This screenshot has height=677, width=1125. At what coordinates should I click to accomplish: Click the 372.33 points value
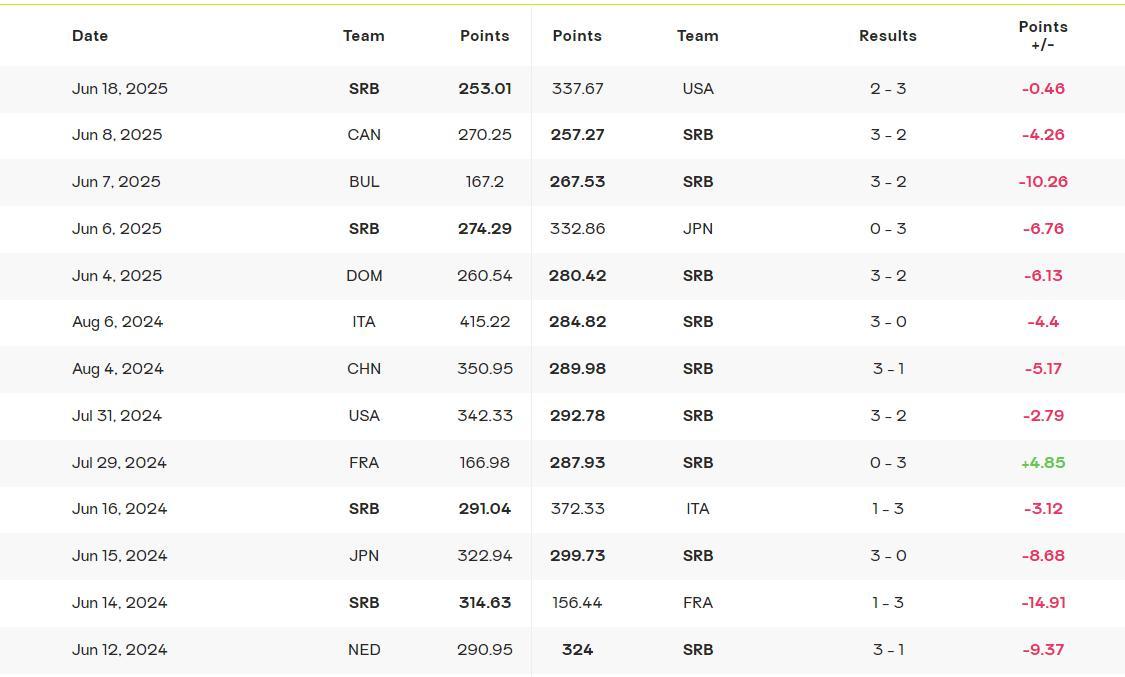pos(577,509)
